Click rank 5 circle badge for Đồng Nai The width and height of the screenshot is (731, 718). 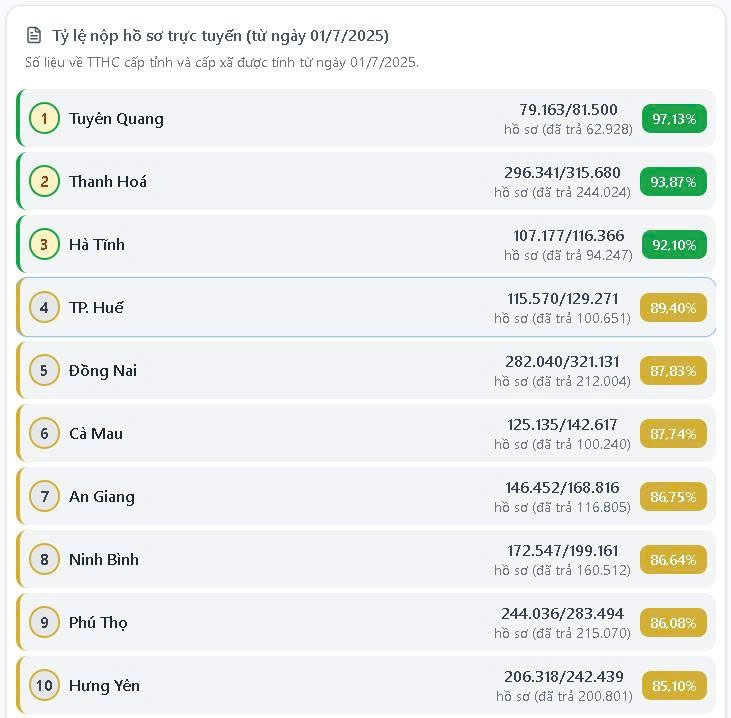[44, 370]
